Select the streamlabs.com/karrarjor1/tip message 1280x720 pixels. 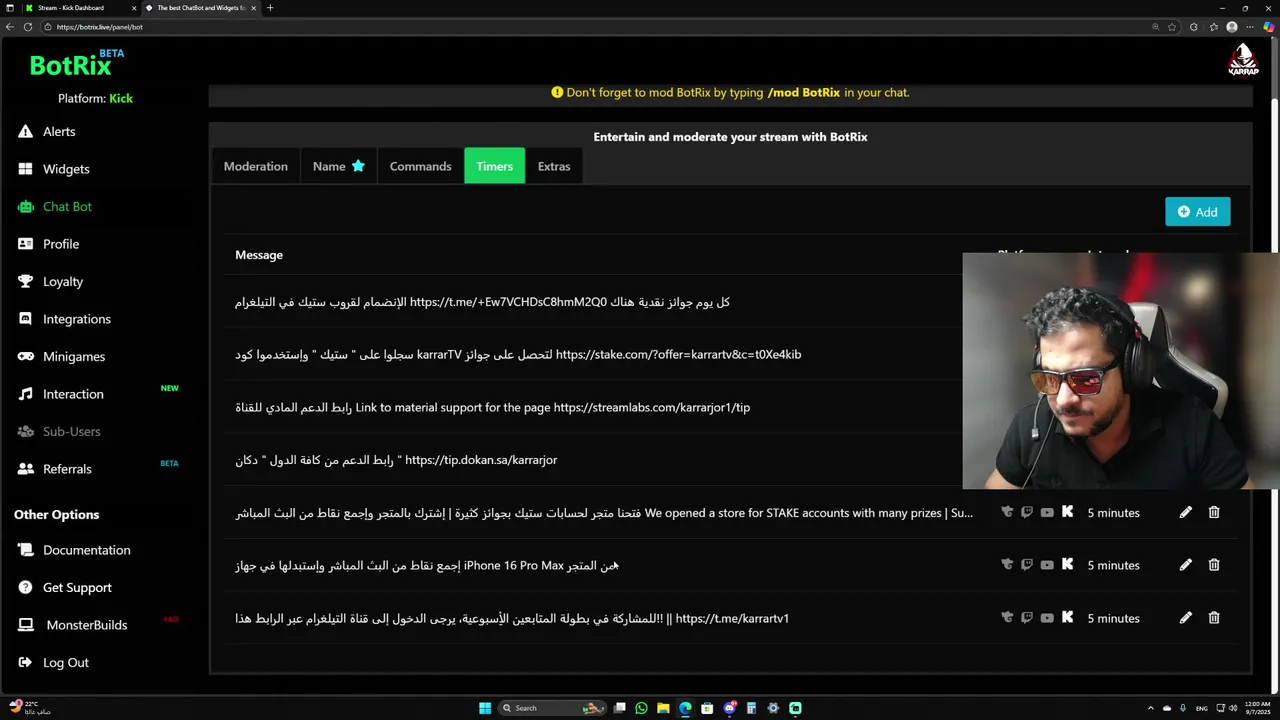tap(492, 407)
